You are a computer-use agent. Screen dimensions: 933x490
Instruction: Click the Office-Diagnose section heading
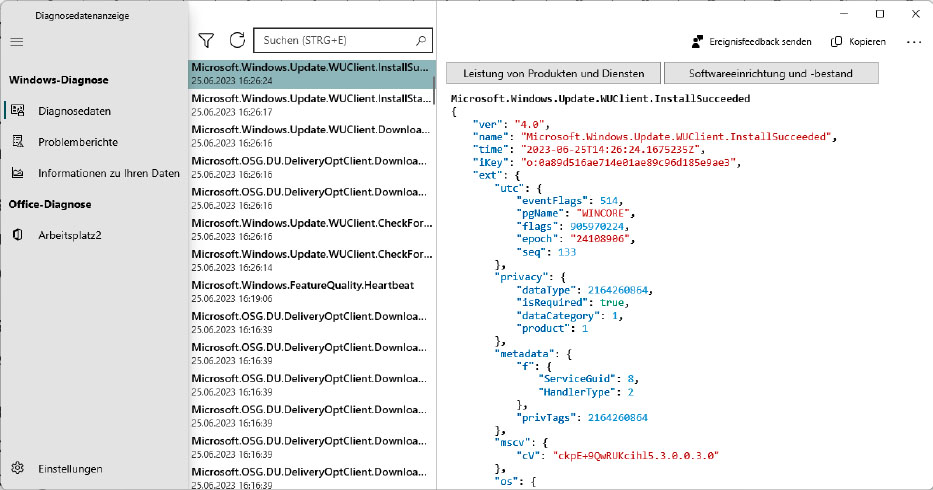50,204
